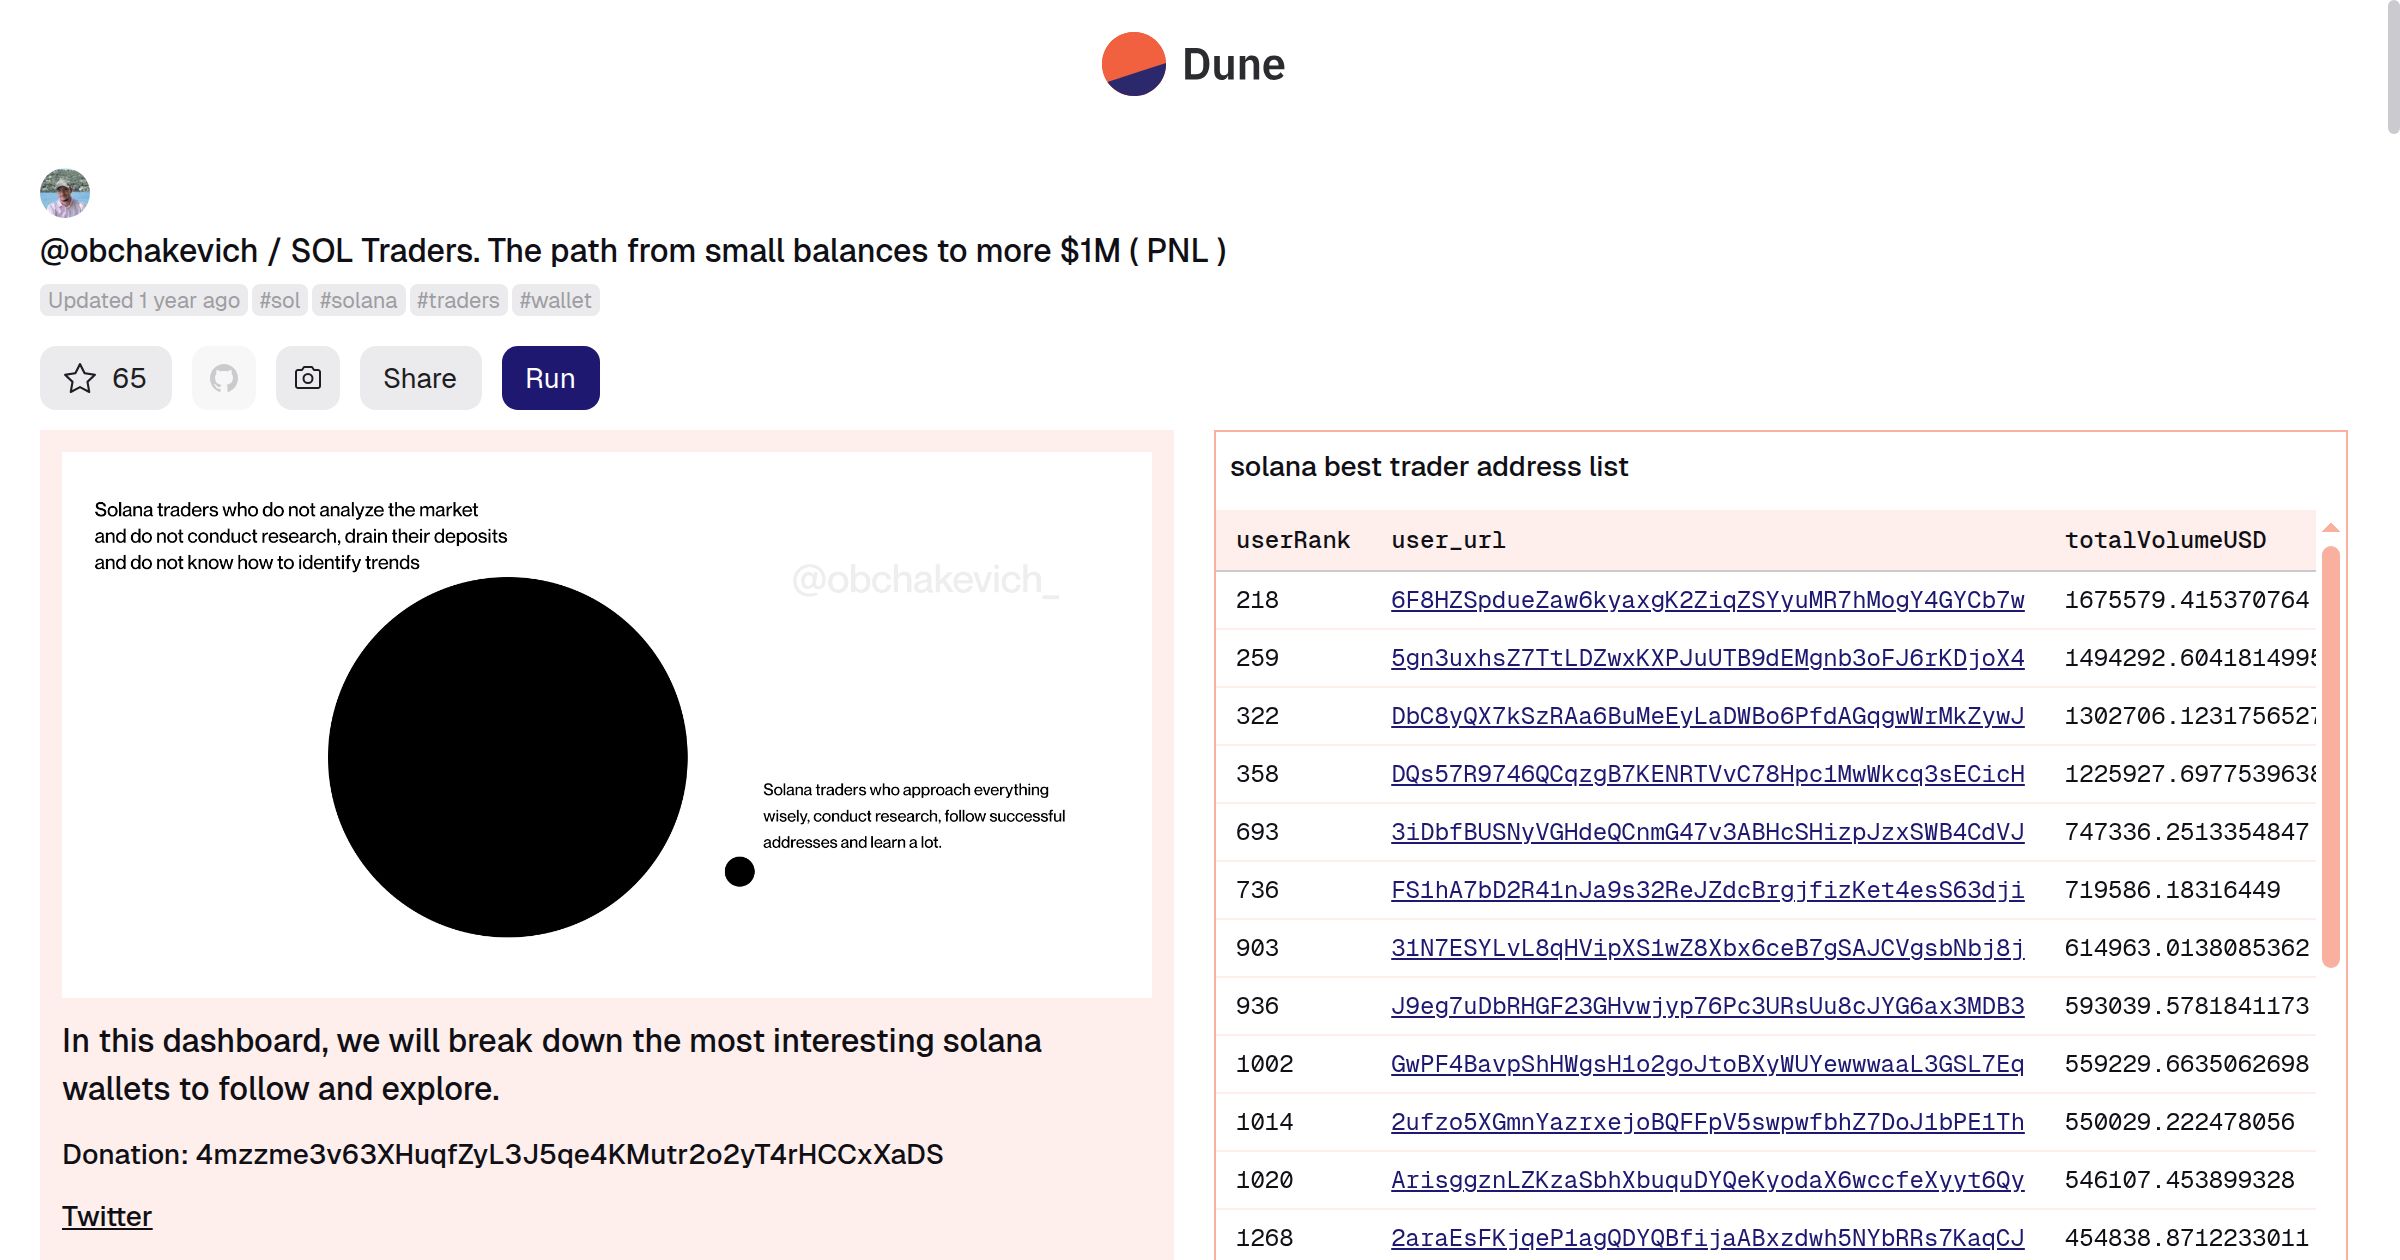The height and width of the screenshot is (1260, 2400).
Task: Sort by the userRank column header
Action: 1293,540
